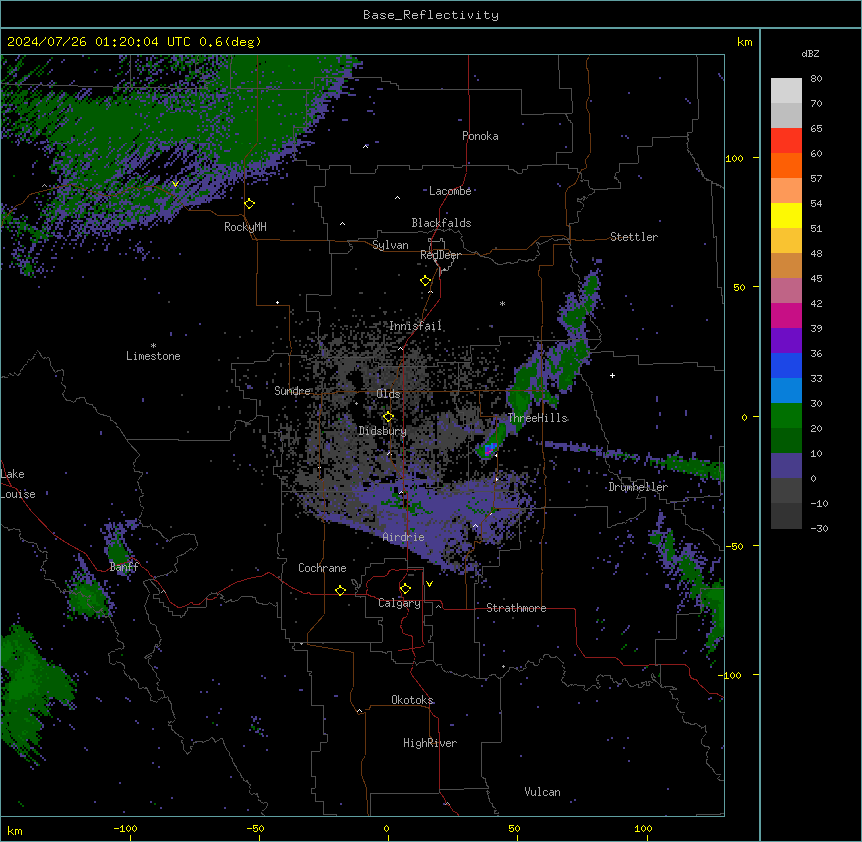Click the Vulcan city label

(x=543, y=793)
